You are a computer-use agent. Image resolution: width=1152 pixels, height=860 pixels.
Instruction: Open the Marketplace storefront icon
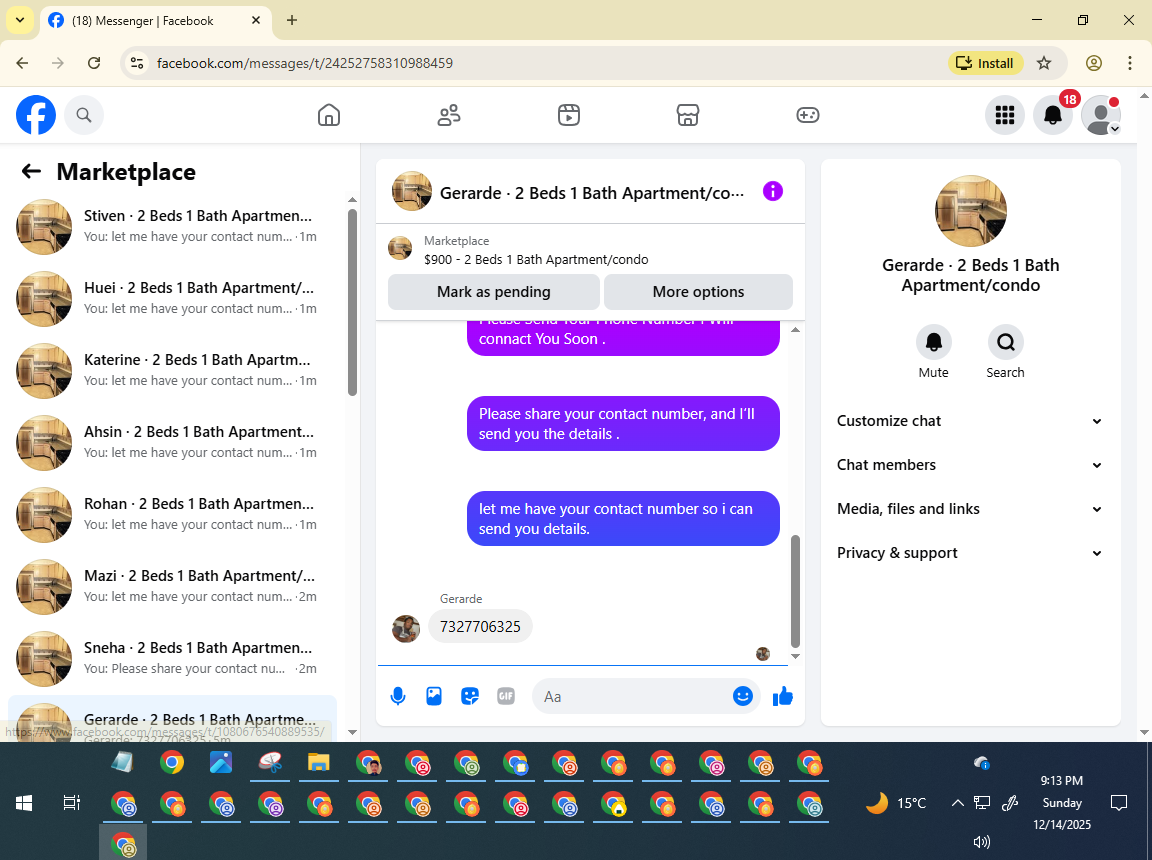pos(688,115)
